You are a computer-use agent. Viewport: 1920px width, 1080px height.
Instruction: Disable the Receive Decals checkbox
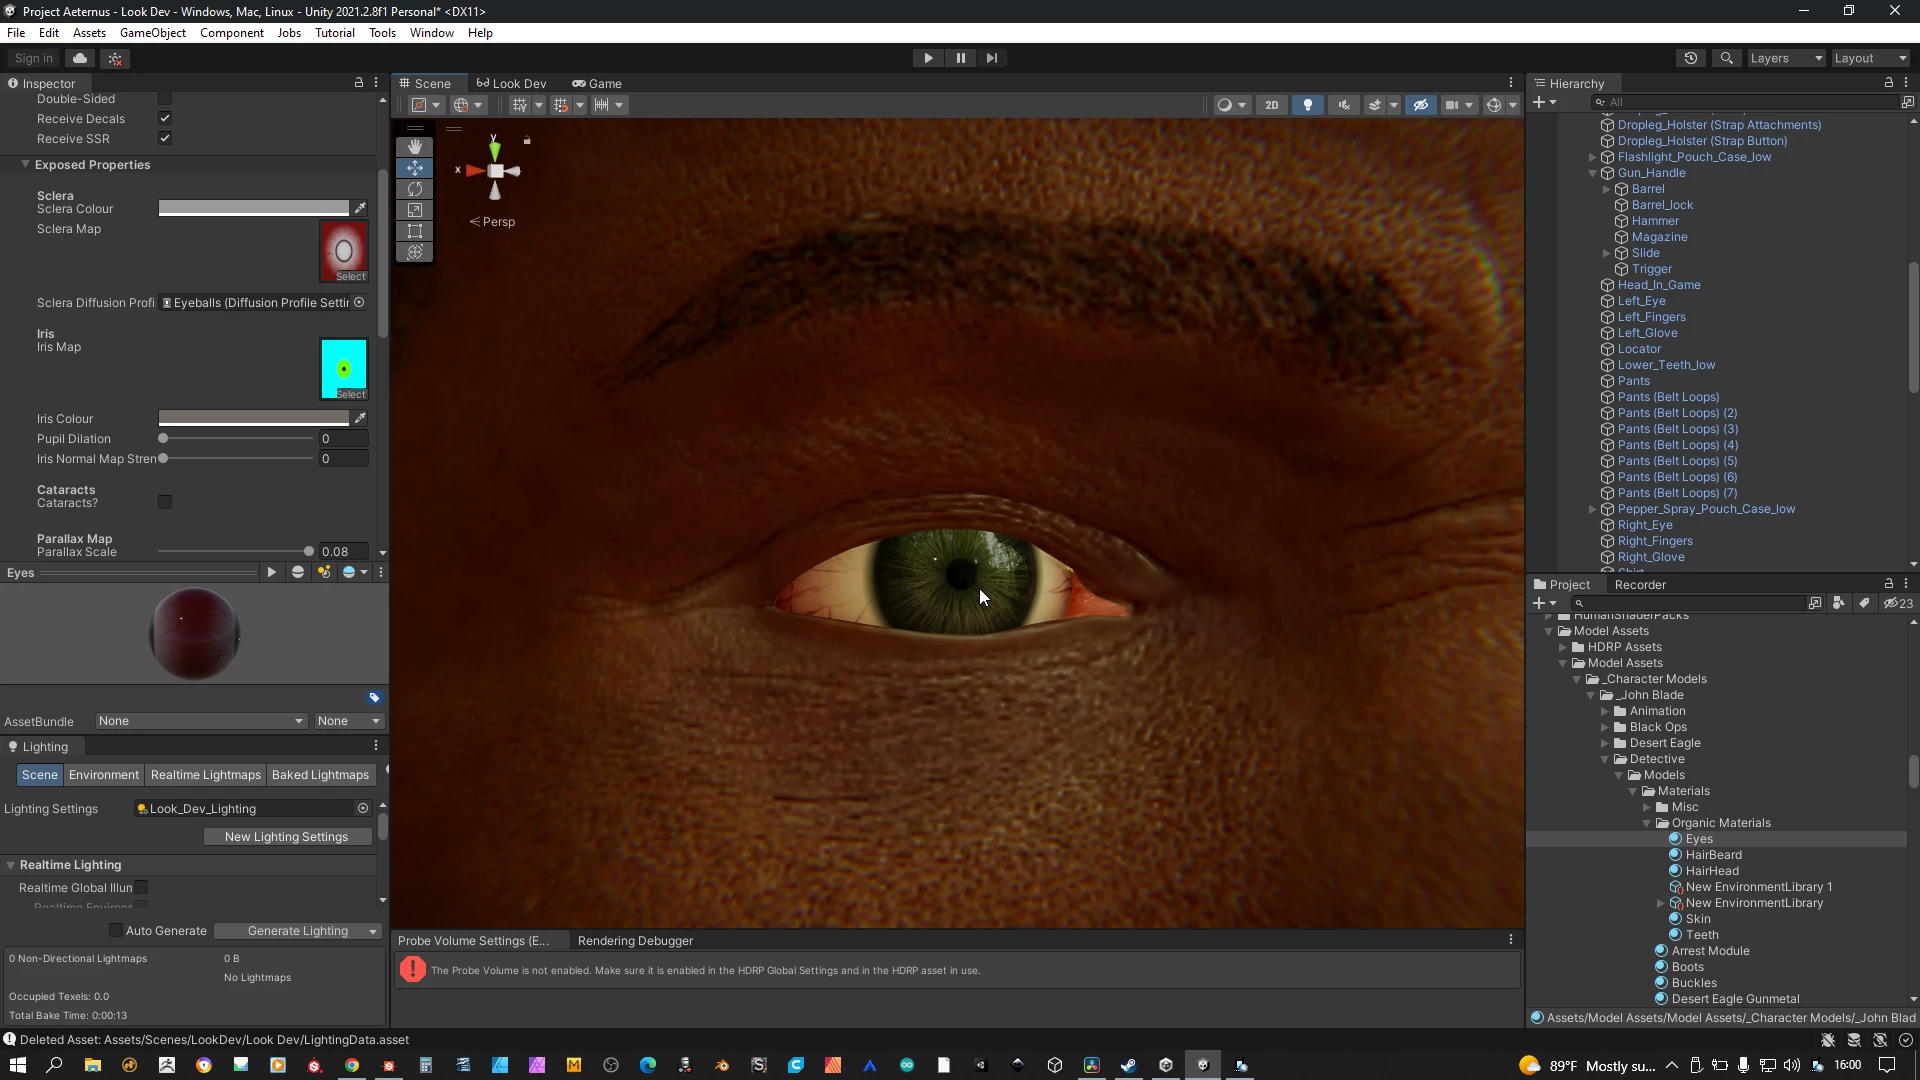click(165, 118)
